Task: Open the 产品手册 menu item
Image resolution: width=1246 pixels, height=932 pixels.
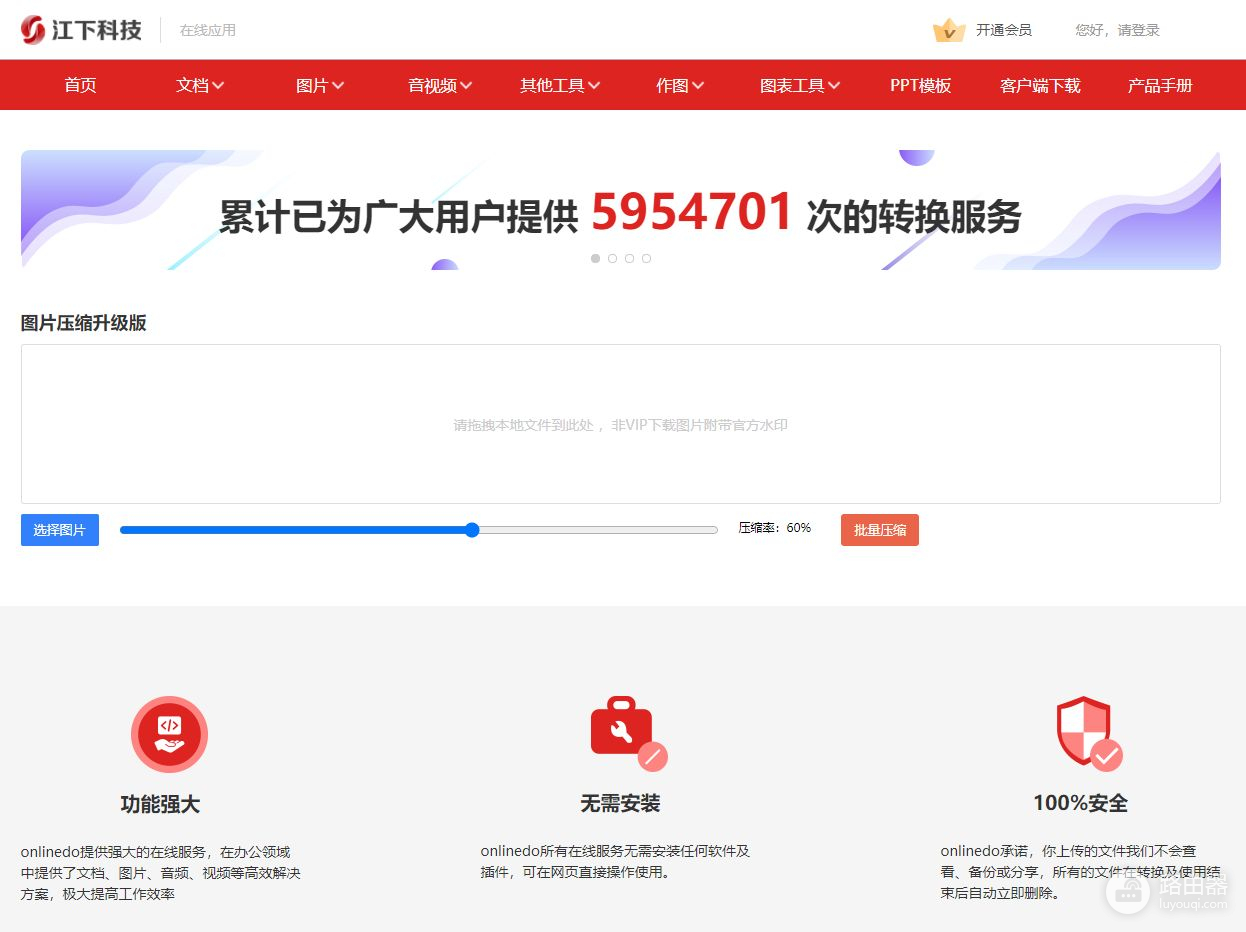Action: coord(1160,85)
